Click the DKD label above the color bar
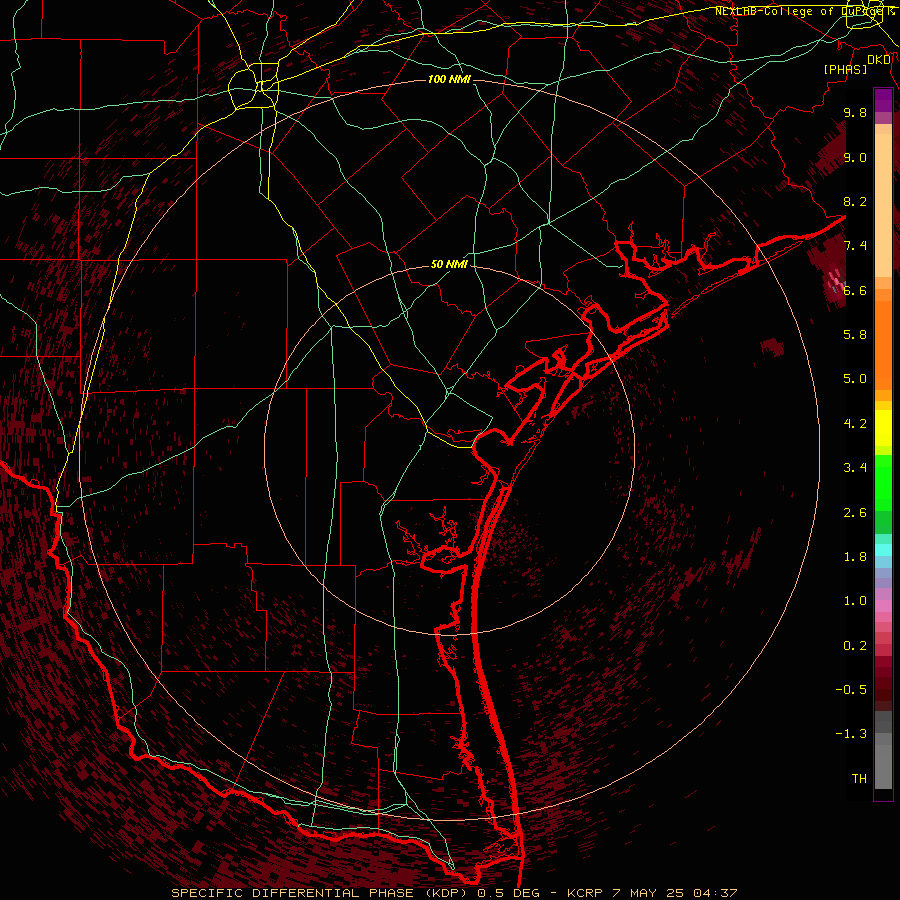 tap(879, 60)
